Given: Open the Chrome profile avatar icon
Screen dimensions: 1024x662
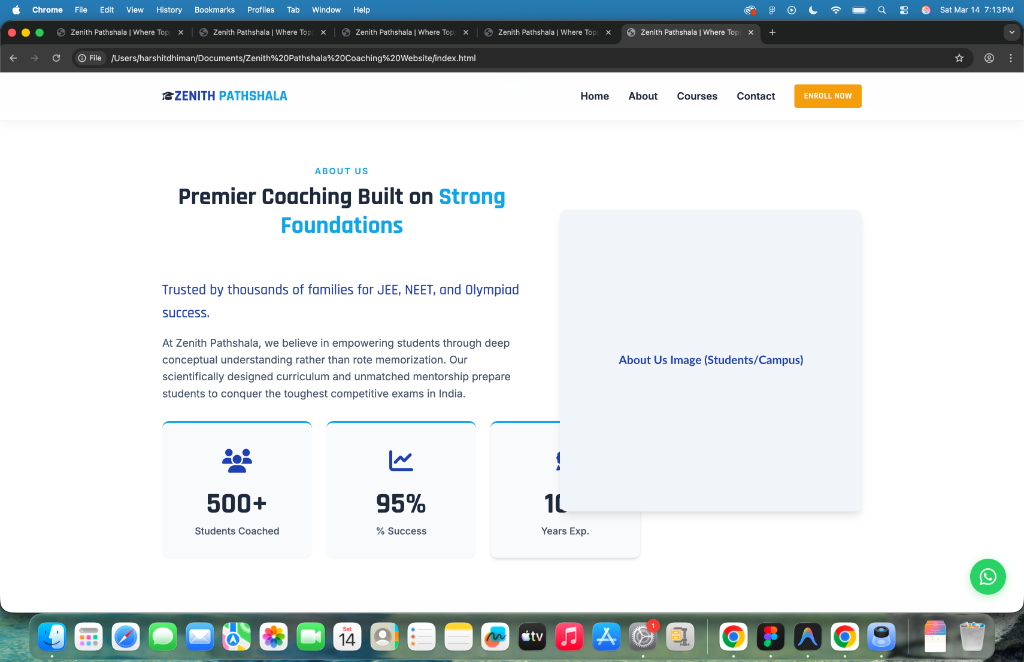Looking at the screenshot, I should pyautogui.click(x=989, y=58).
